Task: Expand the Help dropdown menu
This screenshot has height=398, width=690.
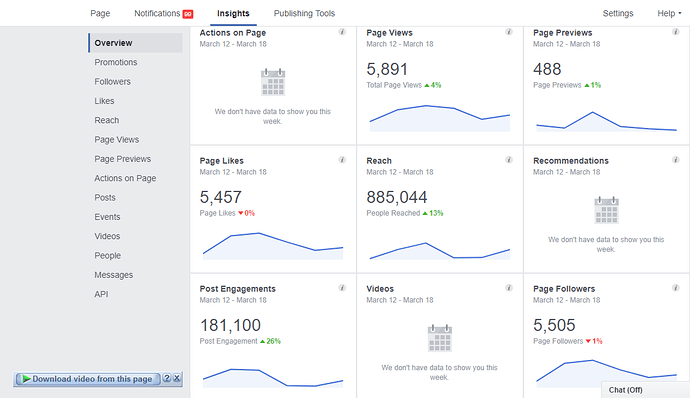Action: [669, 13]
